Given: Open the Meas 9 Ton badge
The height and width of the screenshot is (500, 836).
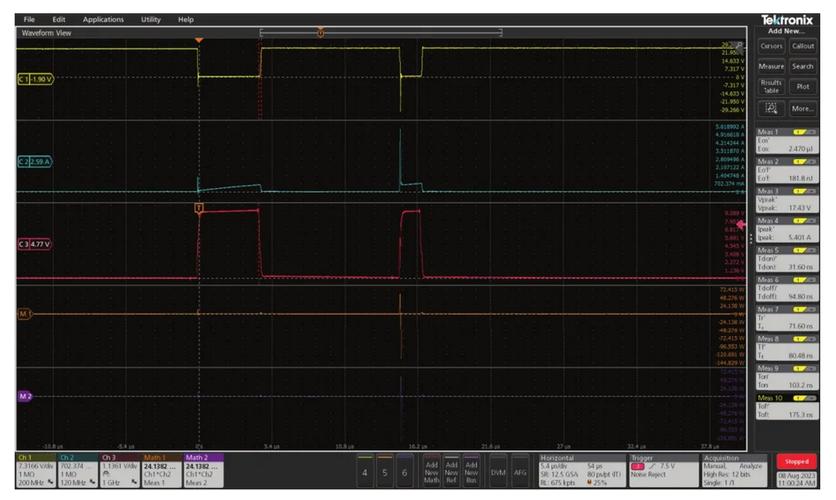Looking at the screenshot, I should point(787,377).
